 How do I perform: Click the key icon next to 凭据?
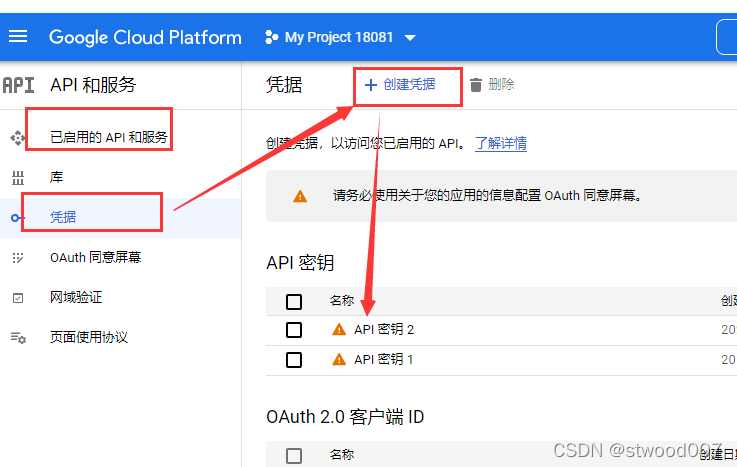coord(17,218)
